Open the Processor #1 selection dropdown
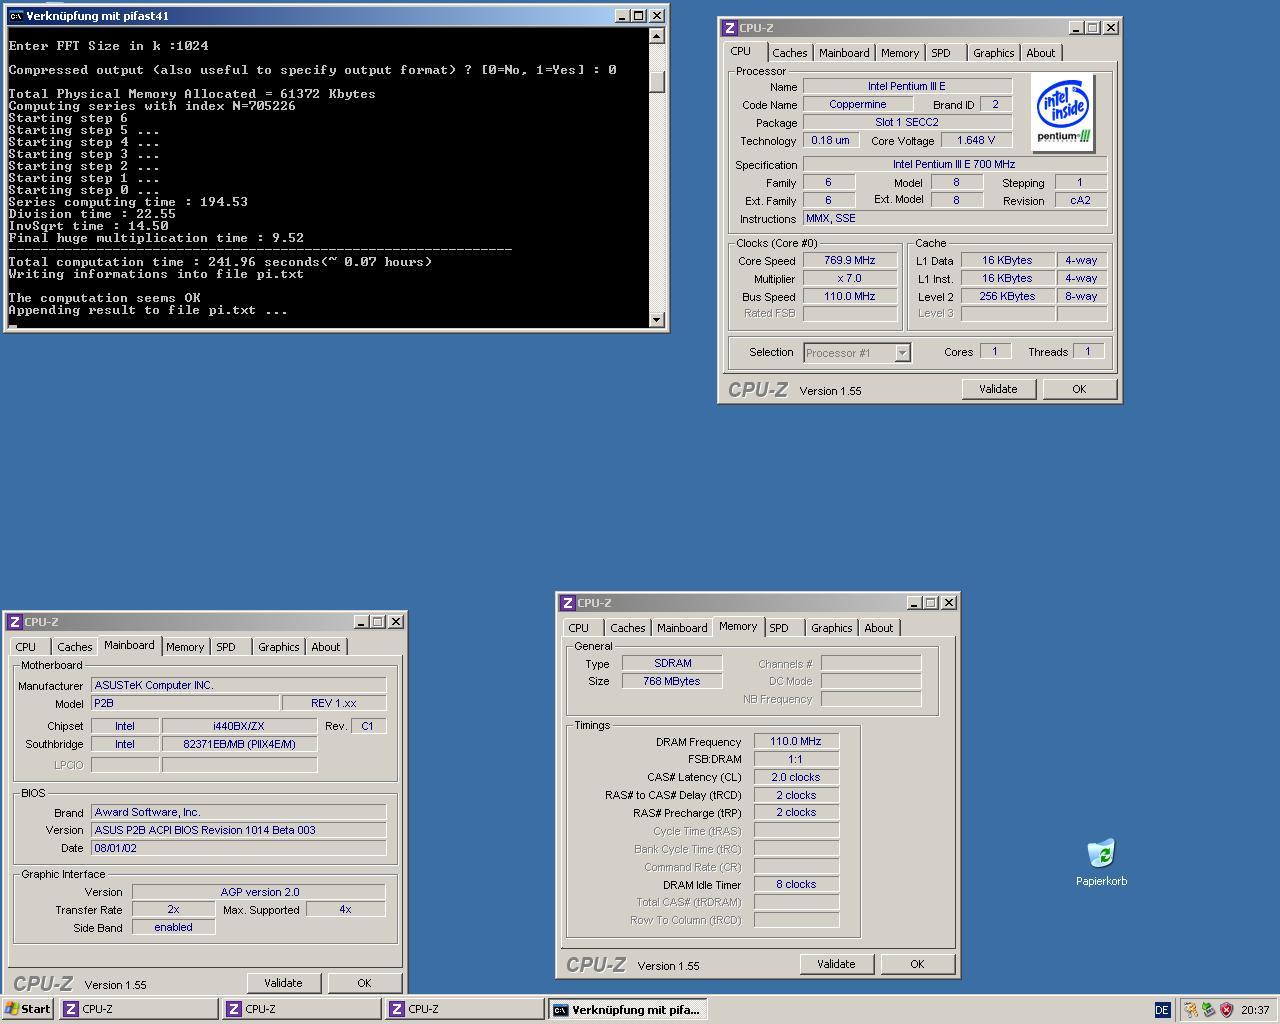The image size is (1280, 1024). click(902, 352)
